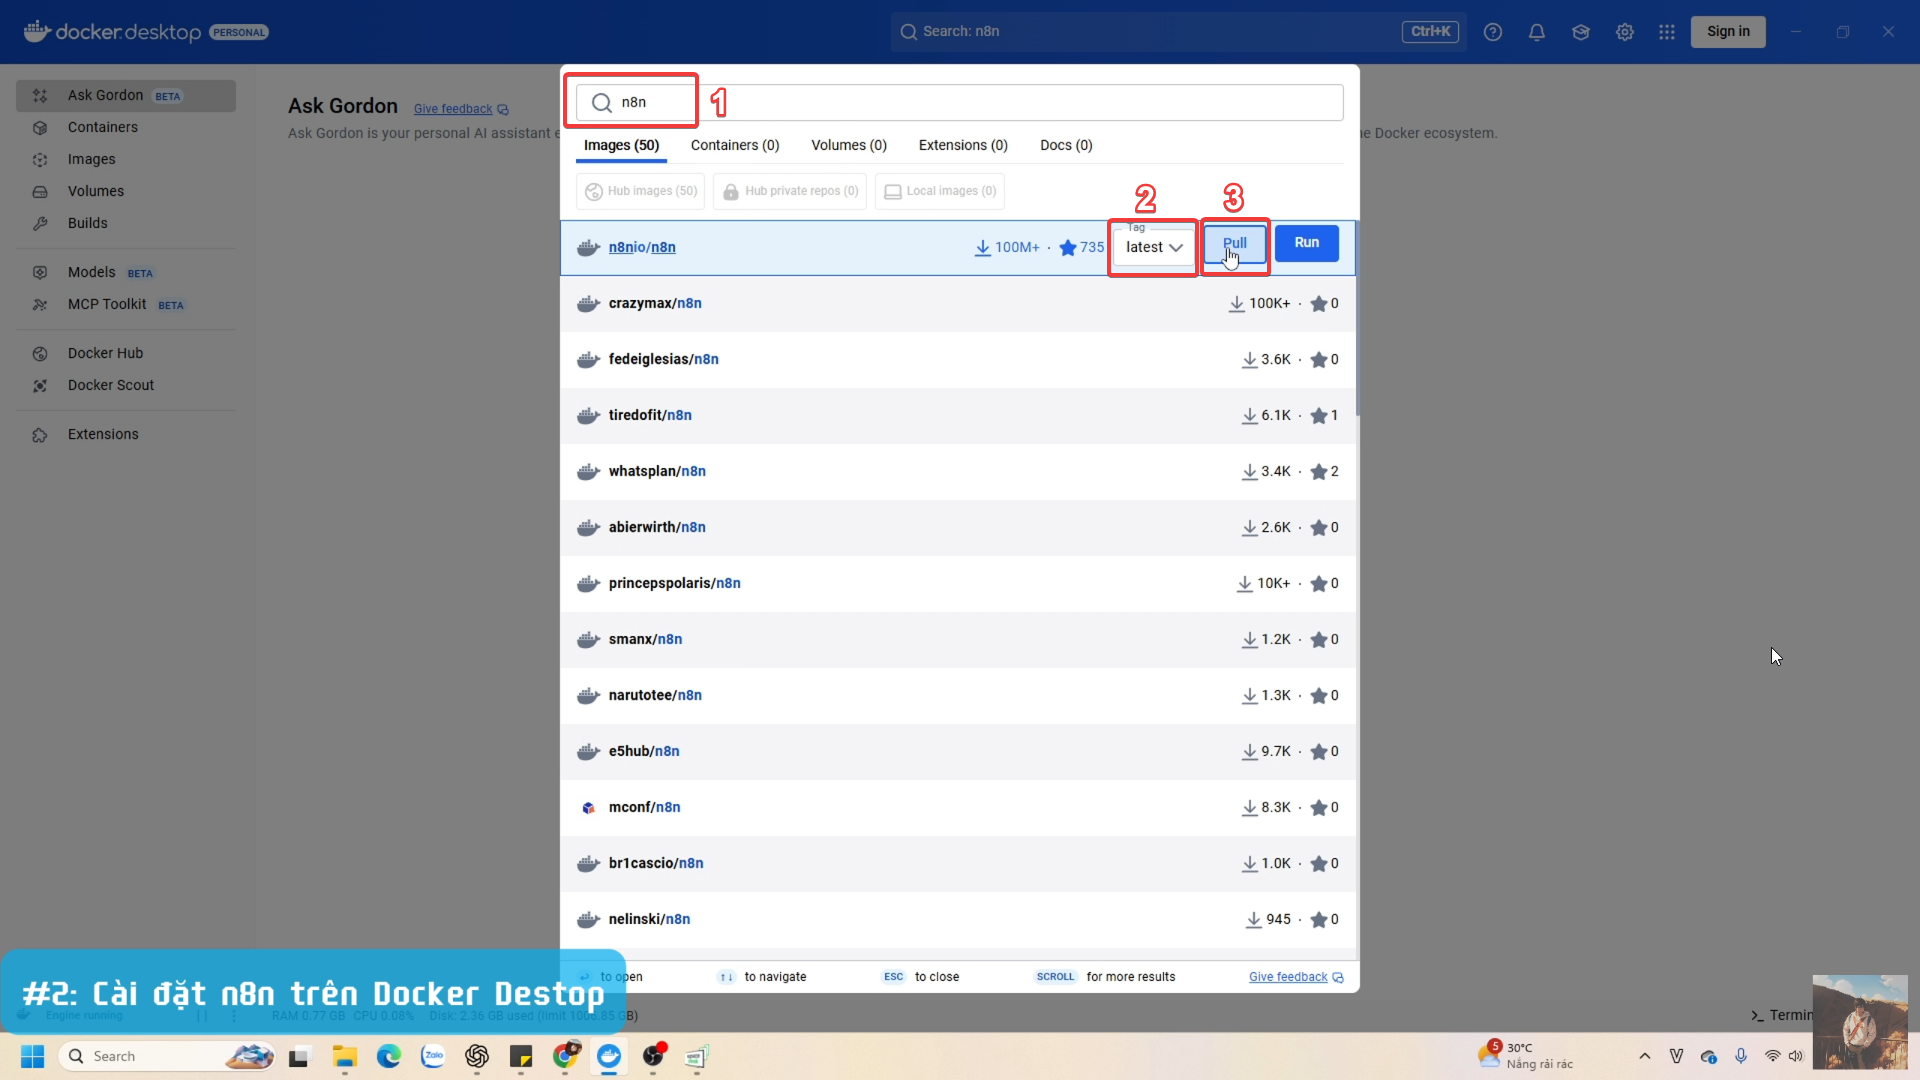This screenshot has width=1920, height=1080.
Task: Click Pull for n8nio/n8n
Action: click(1234, 243)
